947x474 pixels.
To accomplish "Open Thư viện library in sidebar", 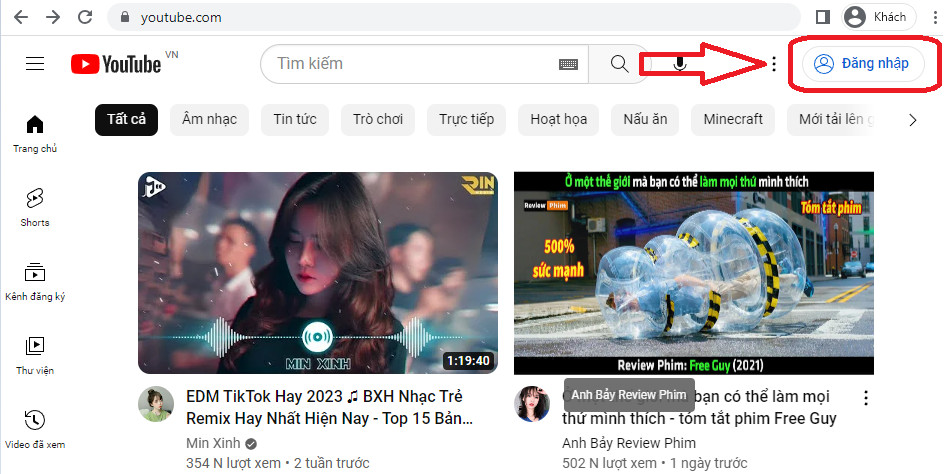I will click(x=35, y=356).
